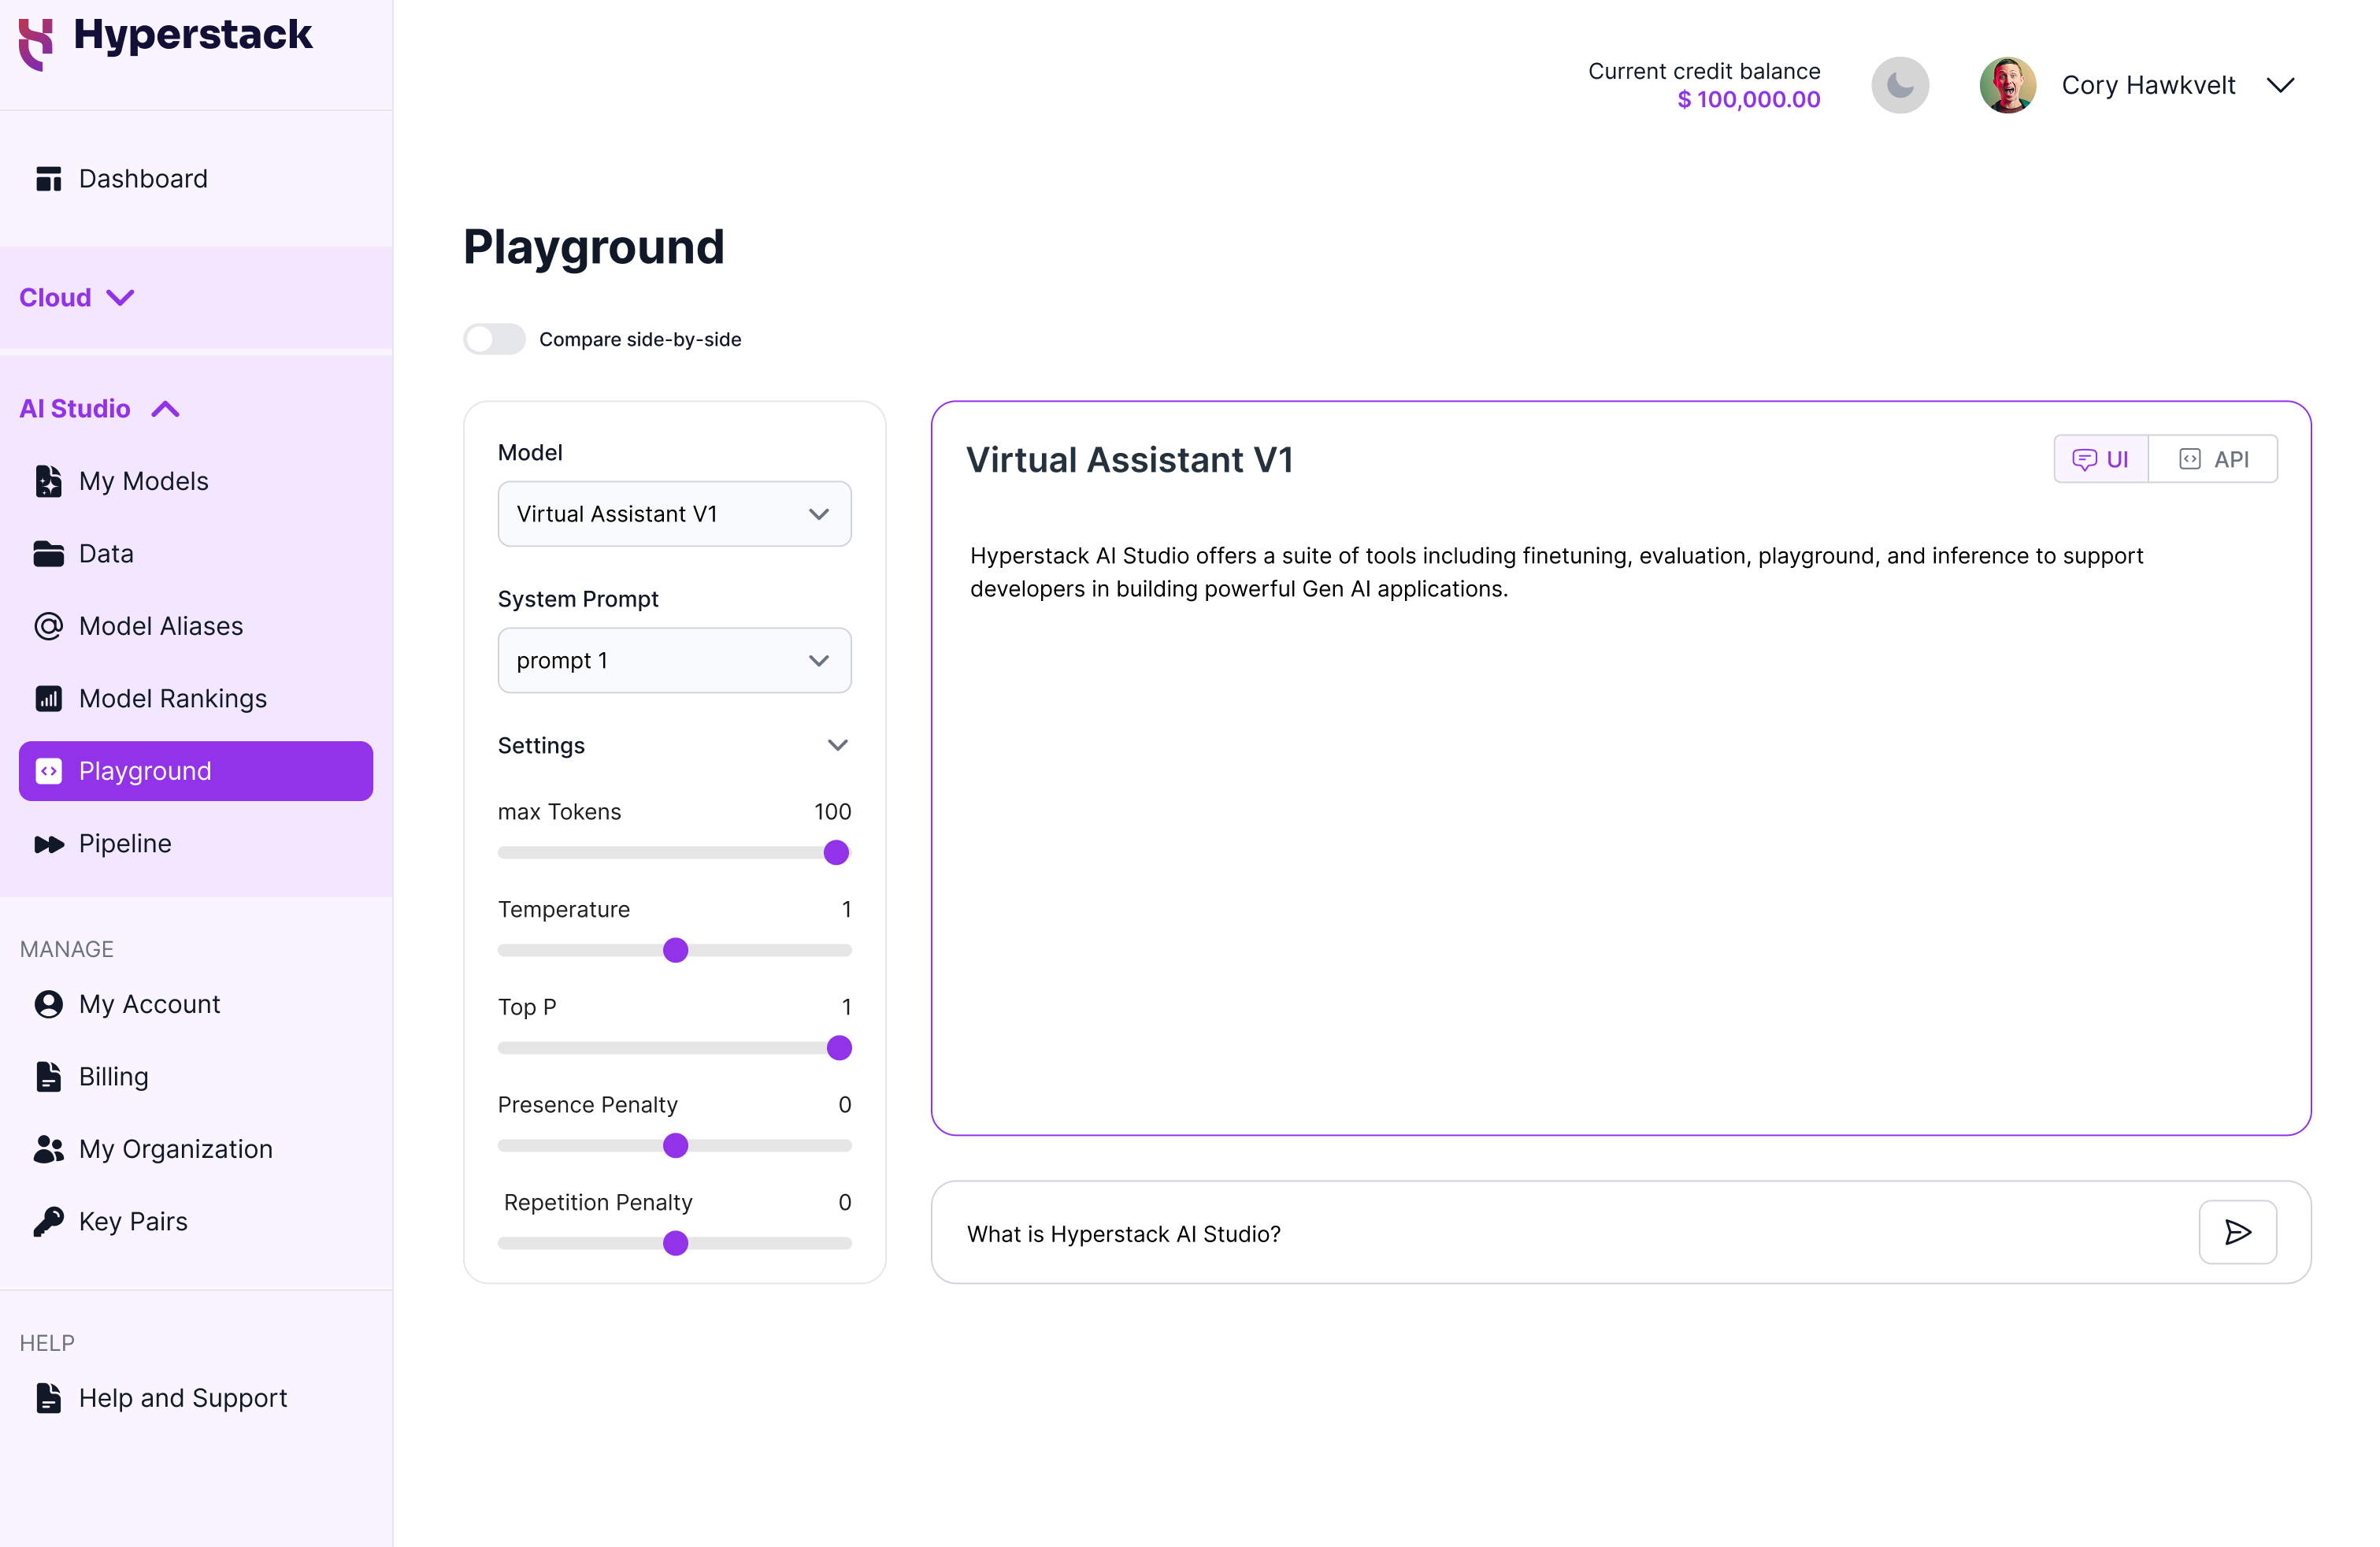Open Model Rankings page
The image size is (2380, 1547).
pyautogui.click(x=196, y=698)
